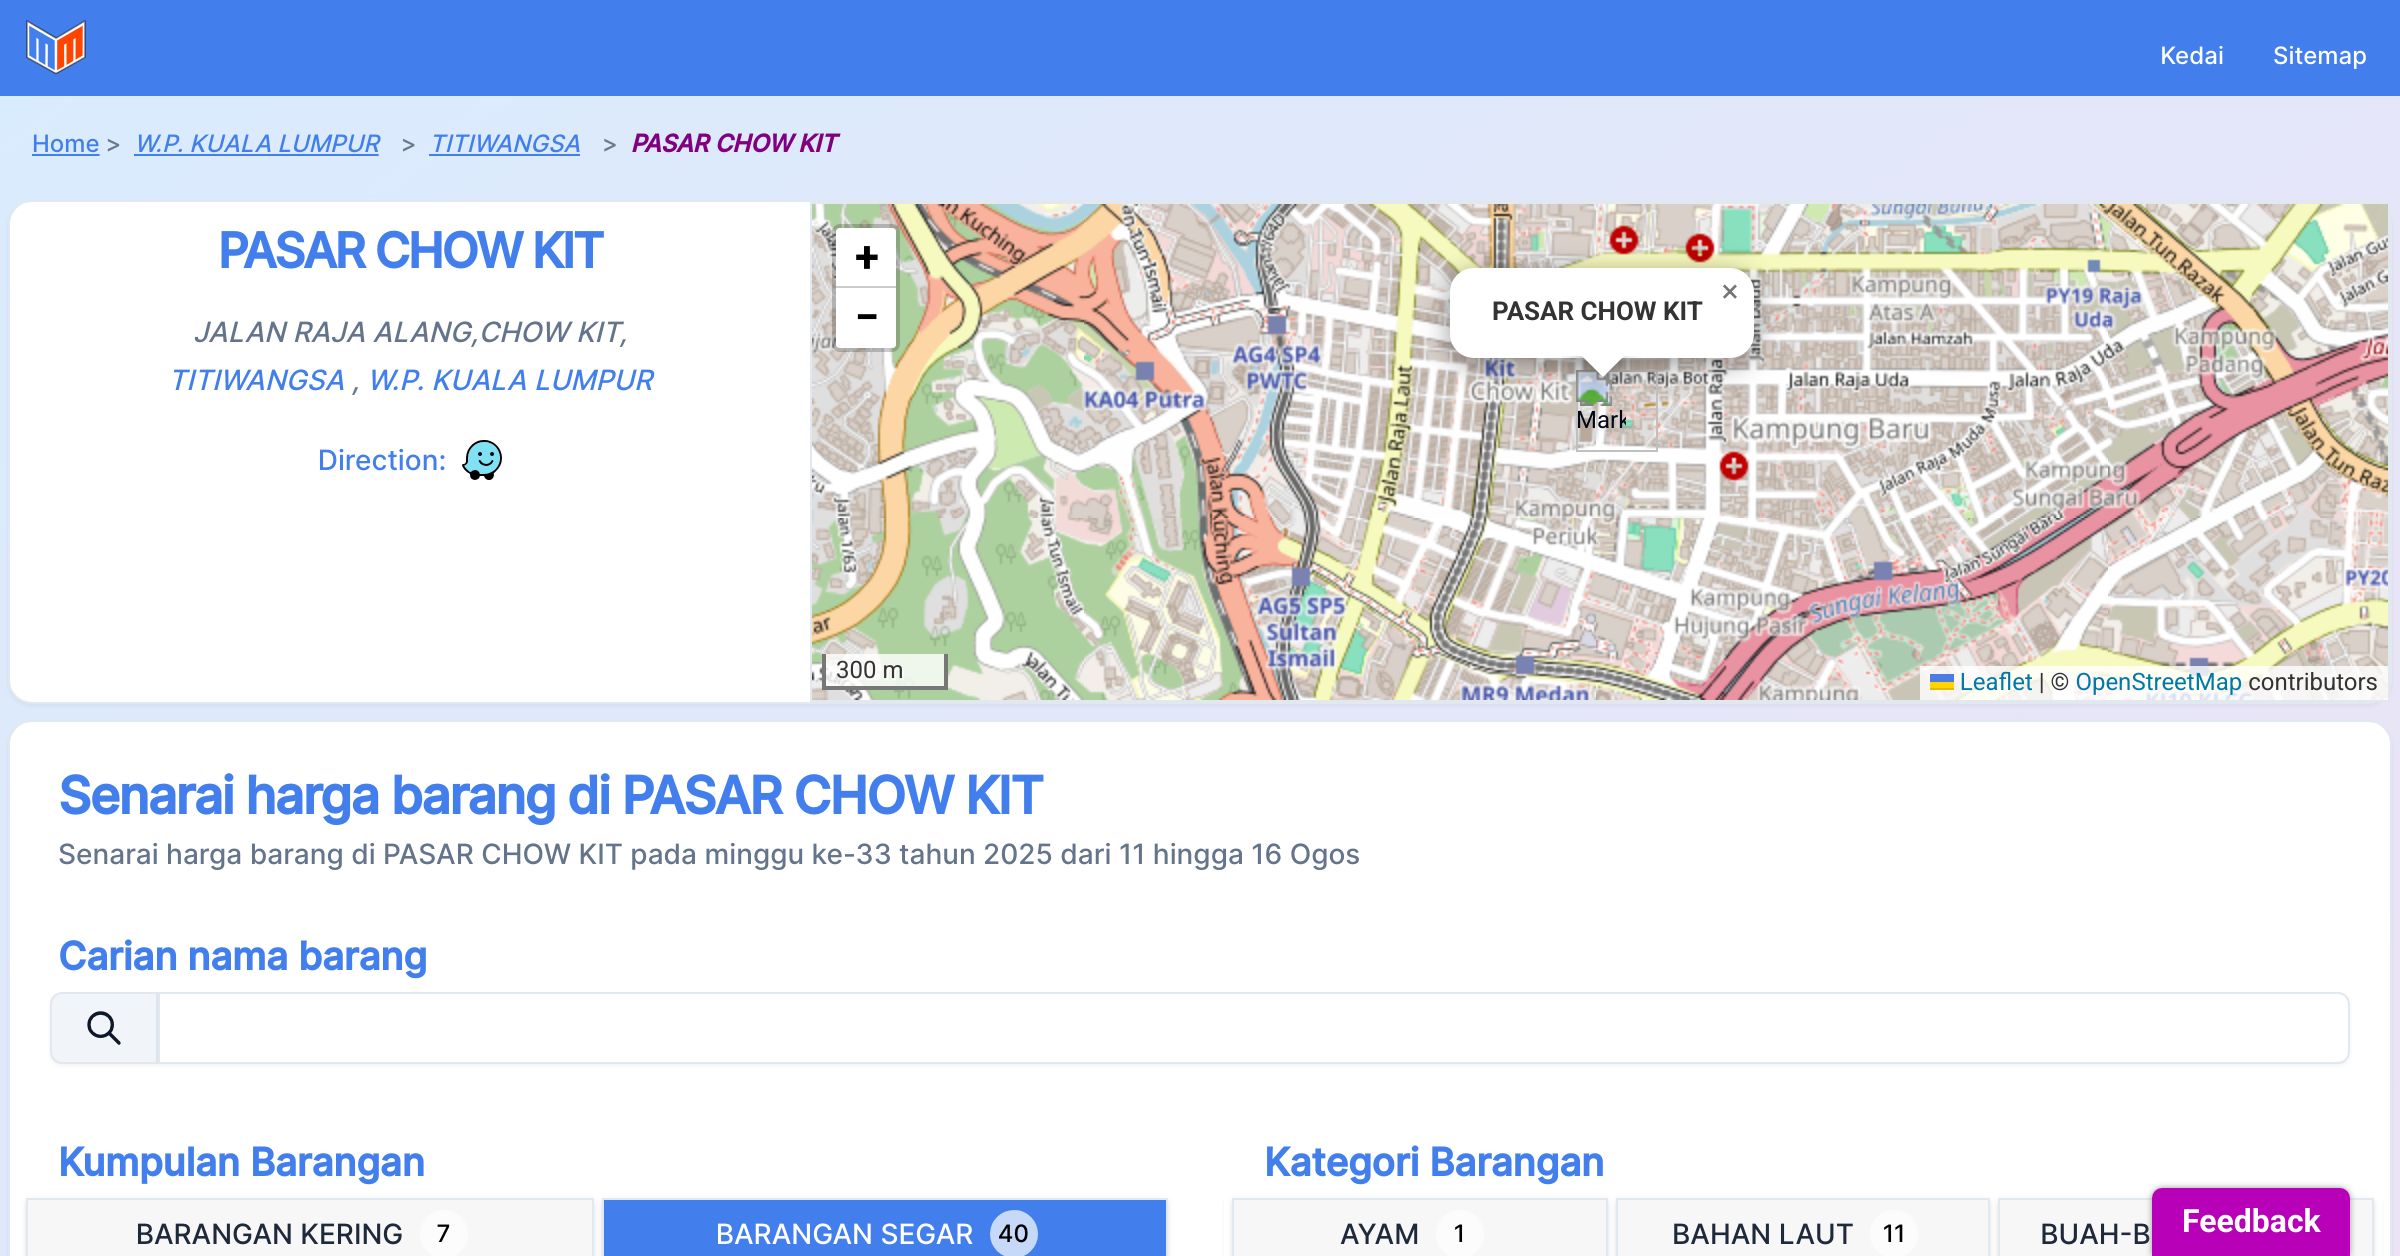2400x1256 pixels.
Task: Select the AYAM category tab
Action: (1418, 1232)
